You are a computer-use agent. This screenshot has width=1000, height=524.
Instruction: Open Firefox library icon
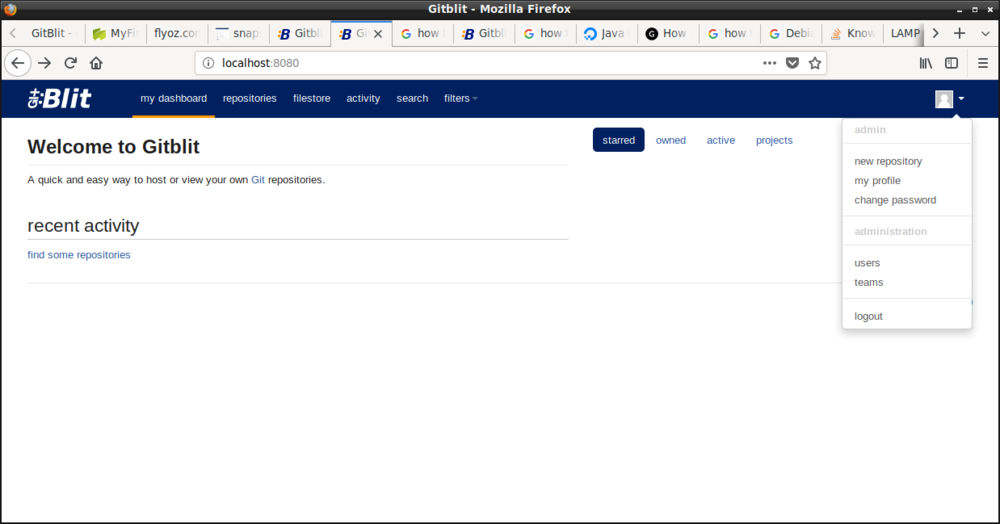pos(926,63)
